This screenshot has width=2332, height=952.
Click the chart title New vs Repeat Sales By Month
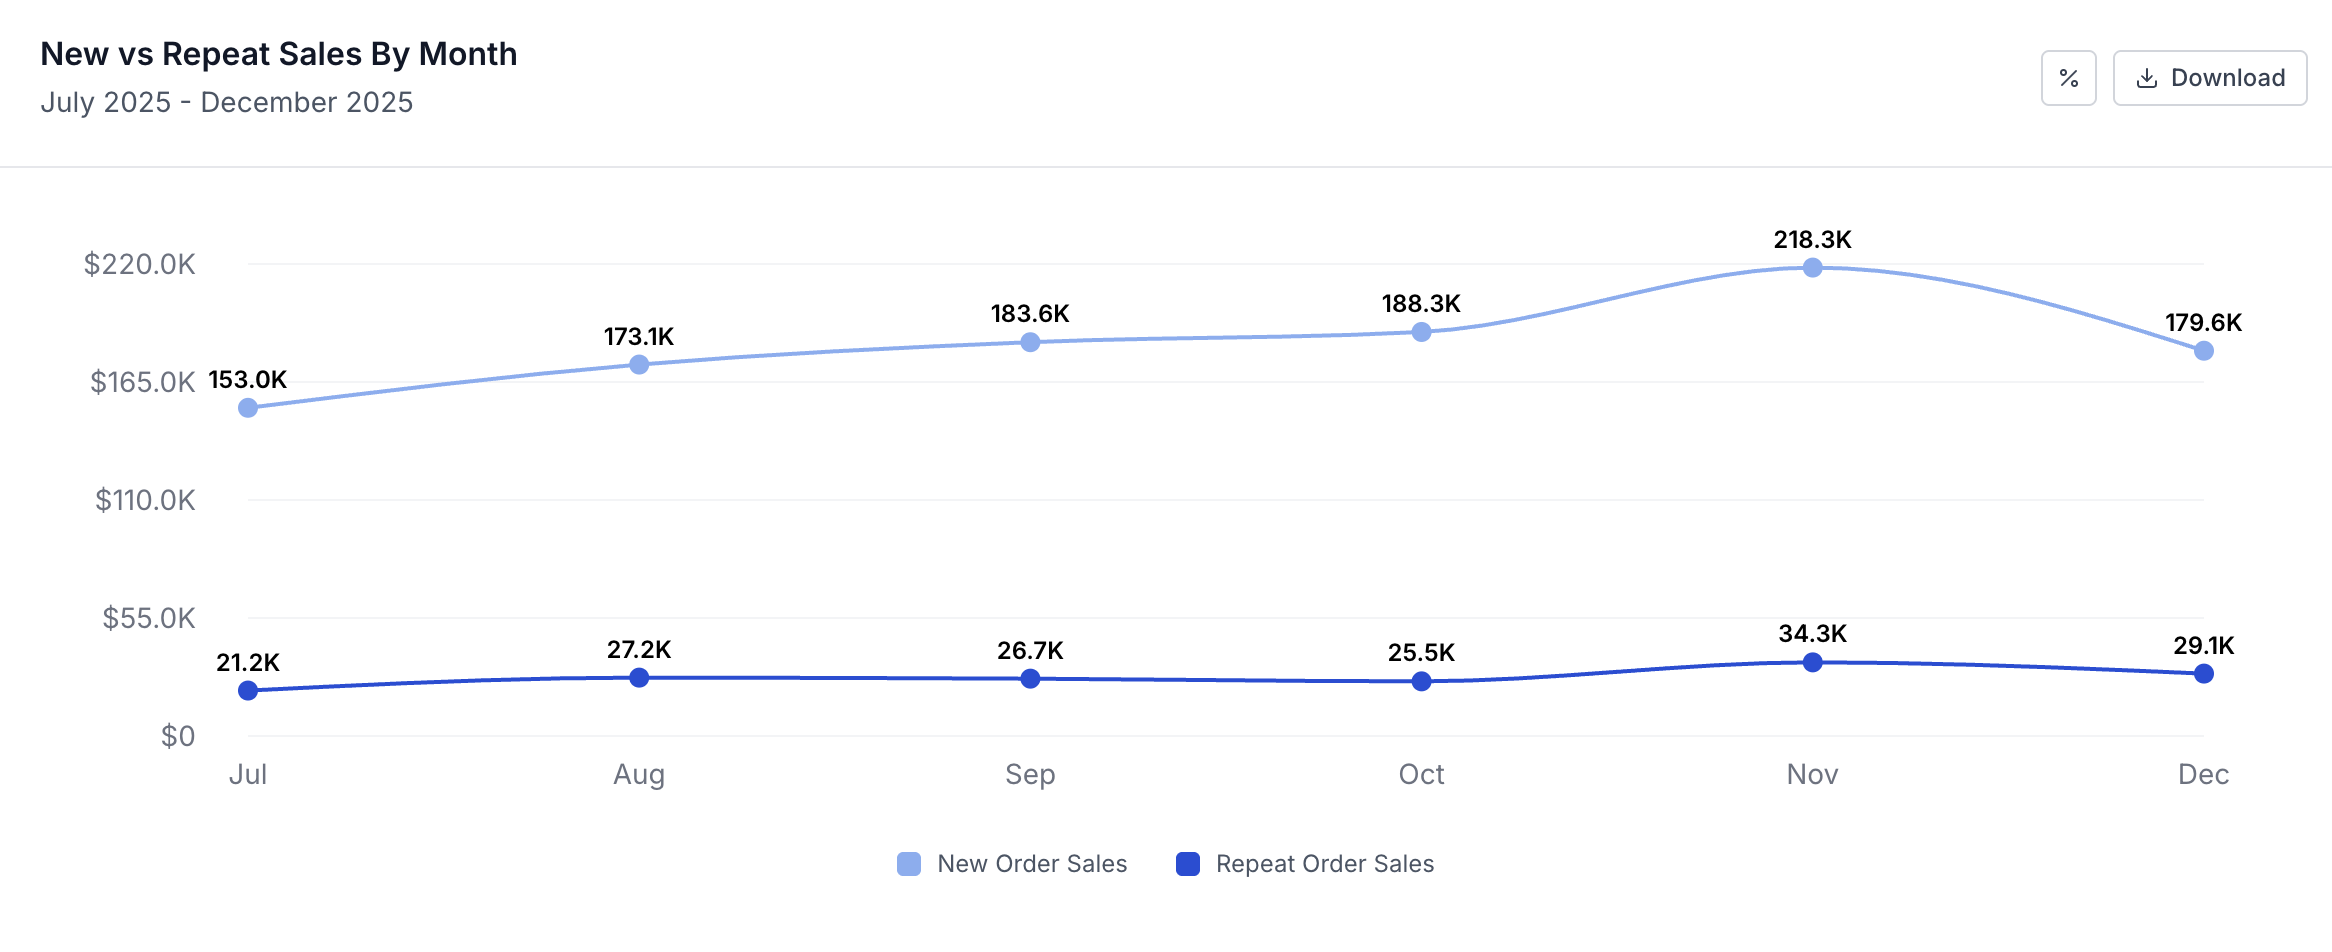pyautogui.click(x=279, y=53)
